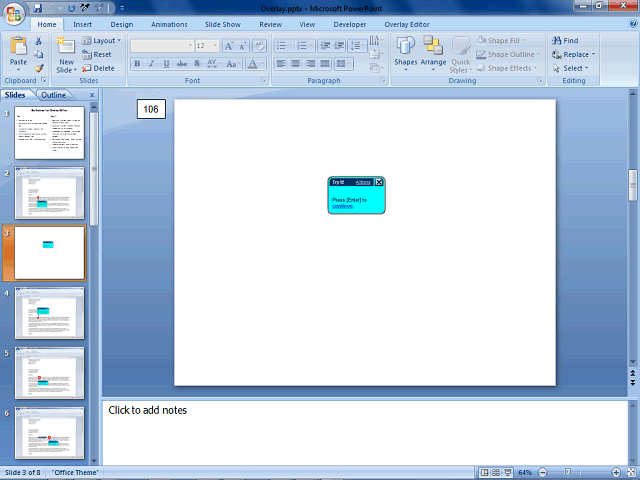Open the Overlay Editor tab
Image resolution: width=640 pixels, height=480 pixels.
click(407, 24)
